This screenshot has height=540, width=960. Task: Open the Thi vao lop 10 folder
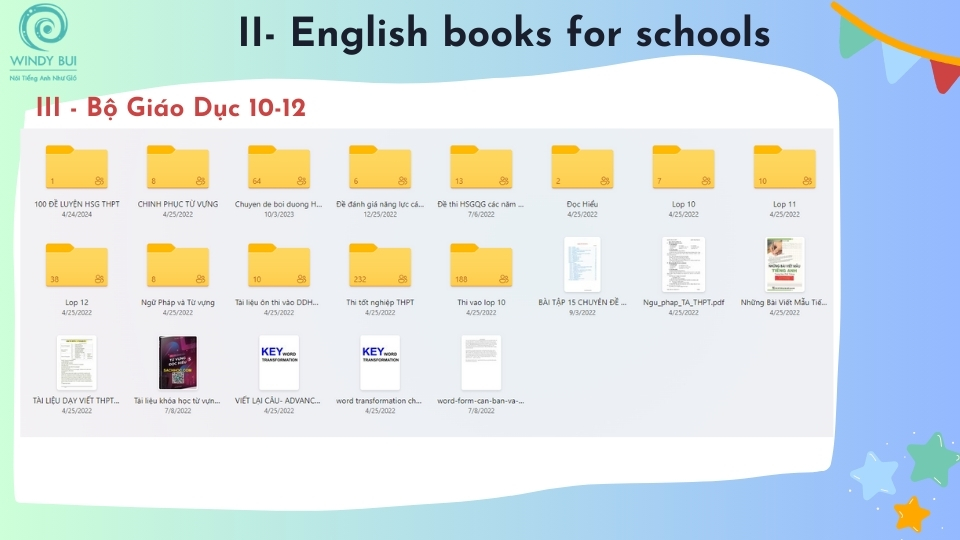(481, 266)
